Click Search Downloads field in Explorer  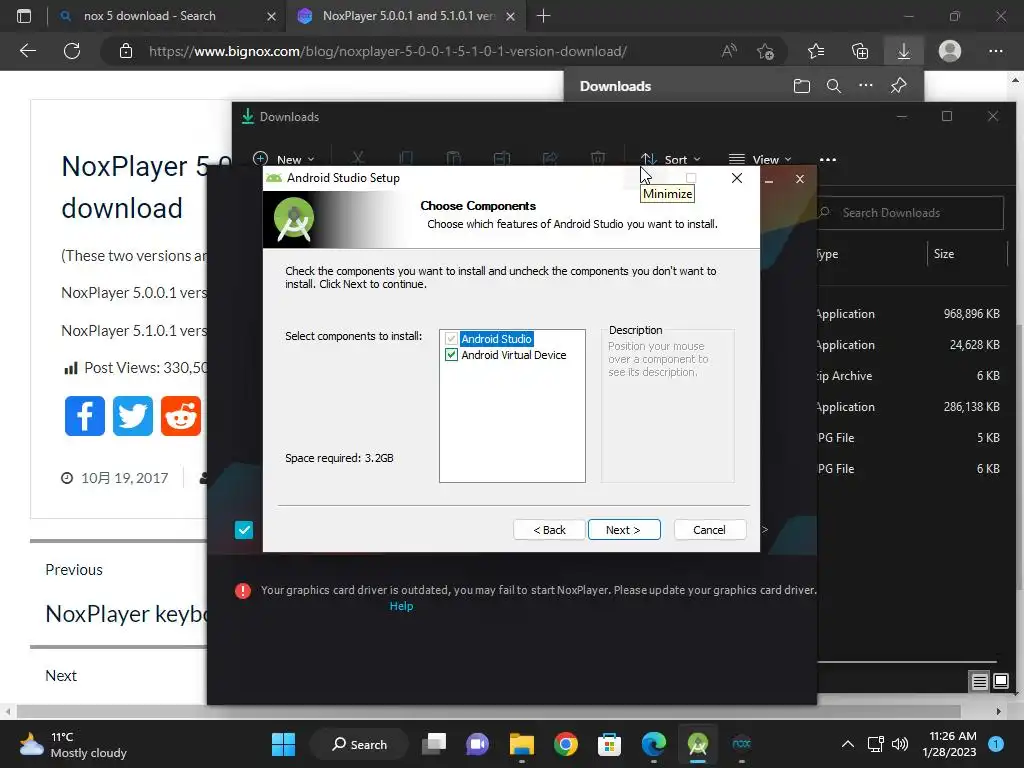click(910, 213)
